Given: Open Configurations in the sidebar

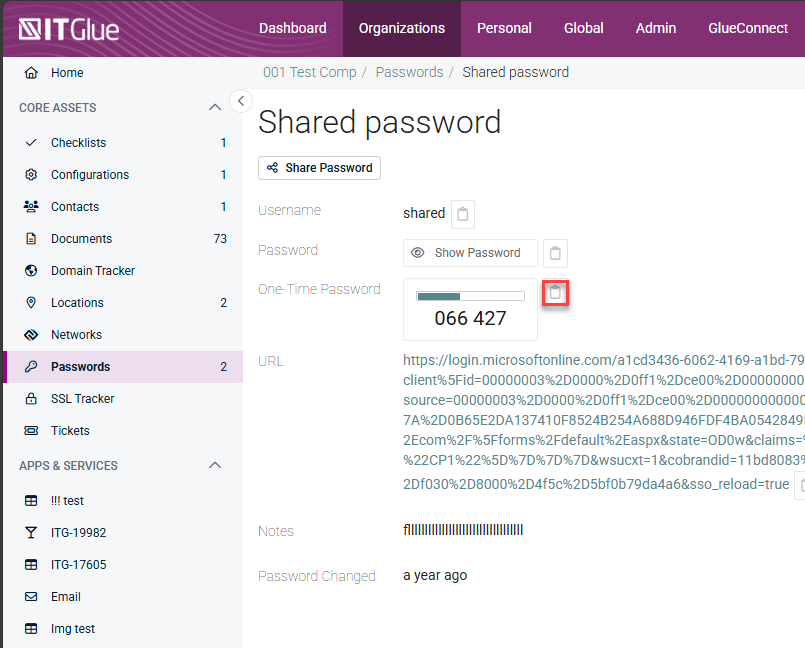Looking at the screenshot, I should tap(89, 175).
